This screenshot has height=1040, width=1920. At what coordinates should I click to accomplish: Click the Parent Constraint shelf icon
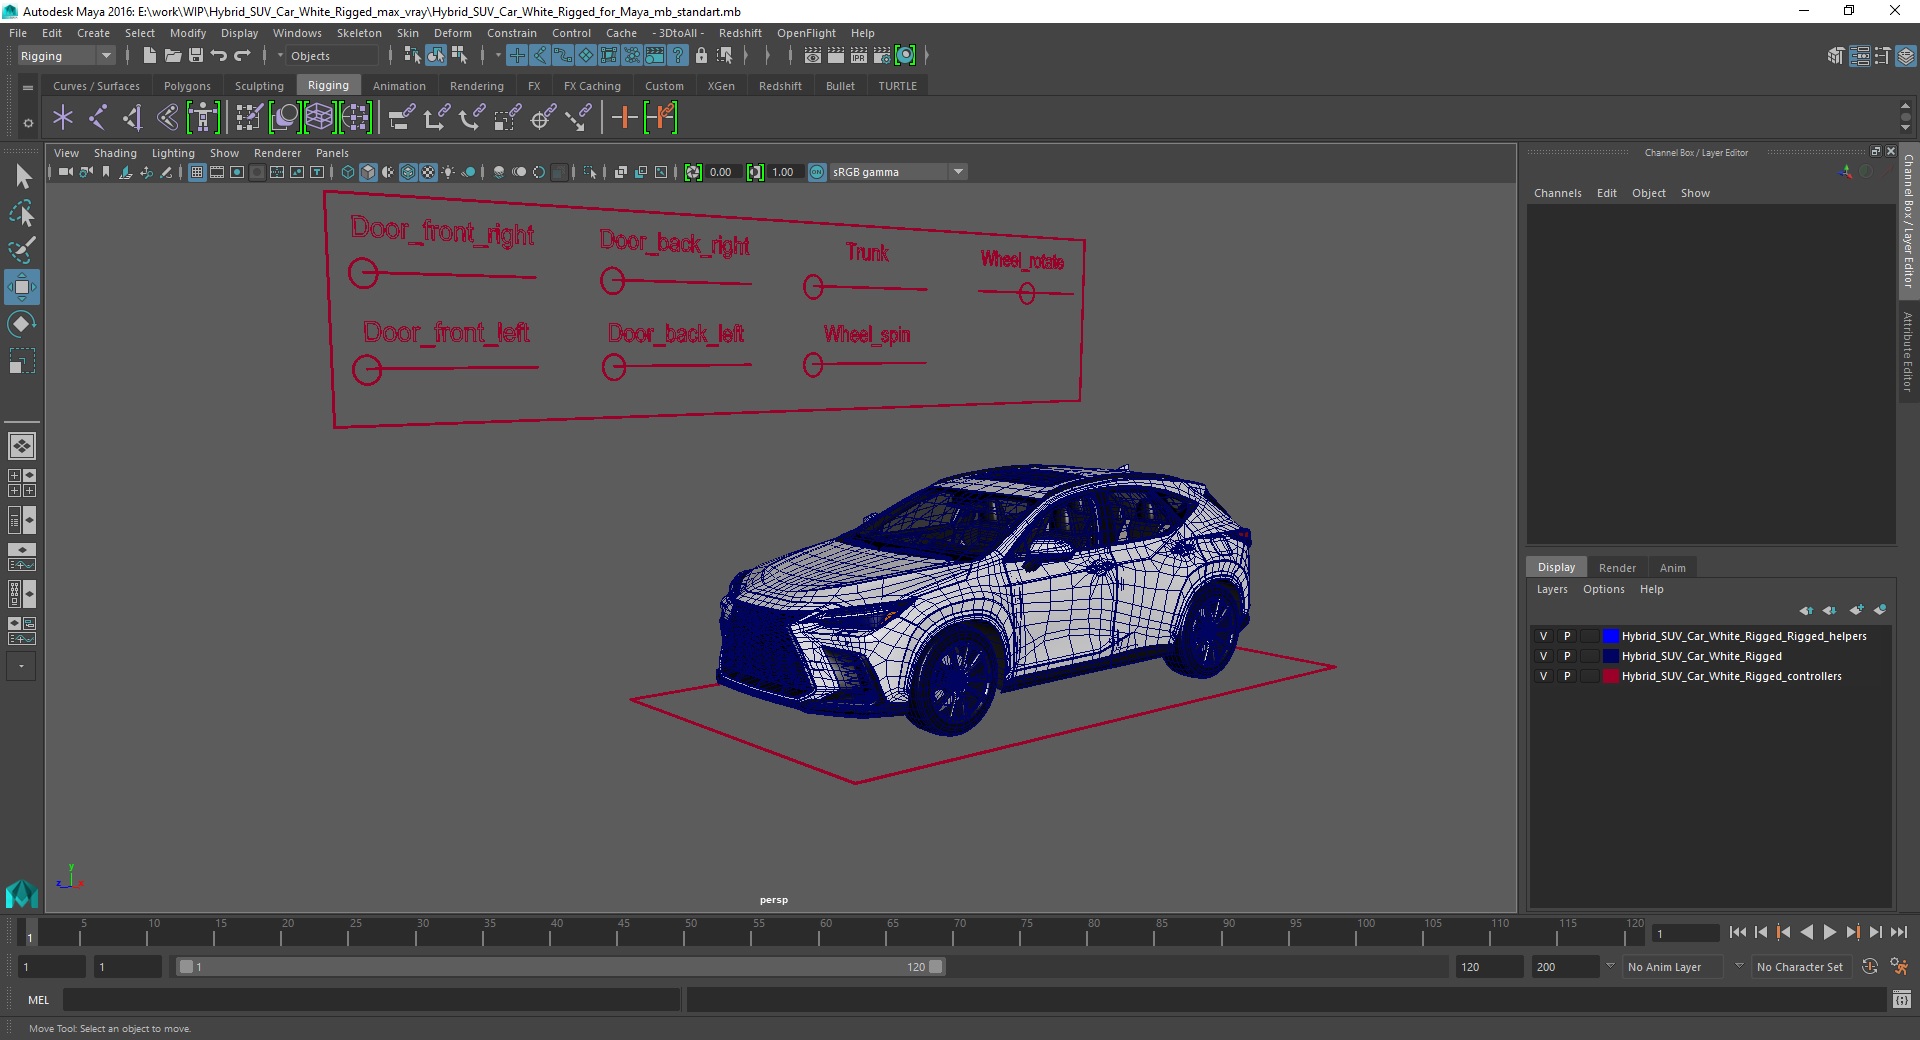coord(402,118)
